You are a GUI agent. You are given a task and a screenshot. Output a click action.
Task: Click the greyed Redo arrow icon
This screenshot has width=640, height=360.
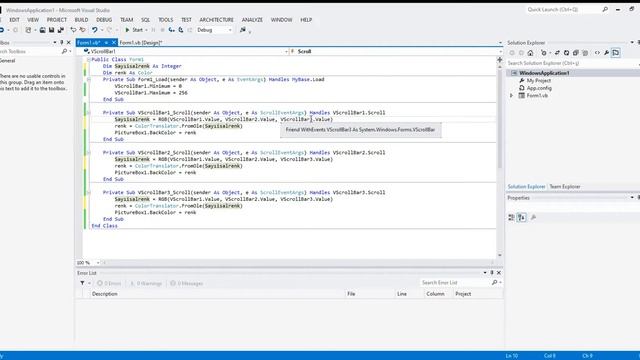pos(109,30)
